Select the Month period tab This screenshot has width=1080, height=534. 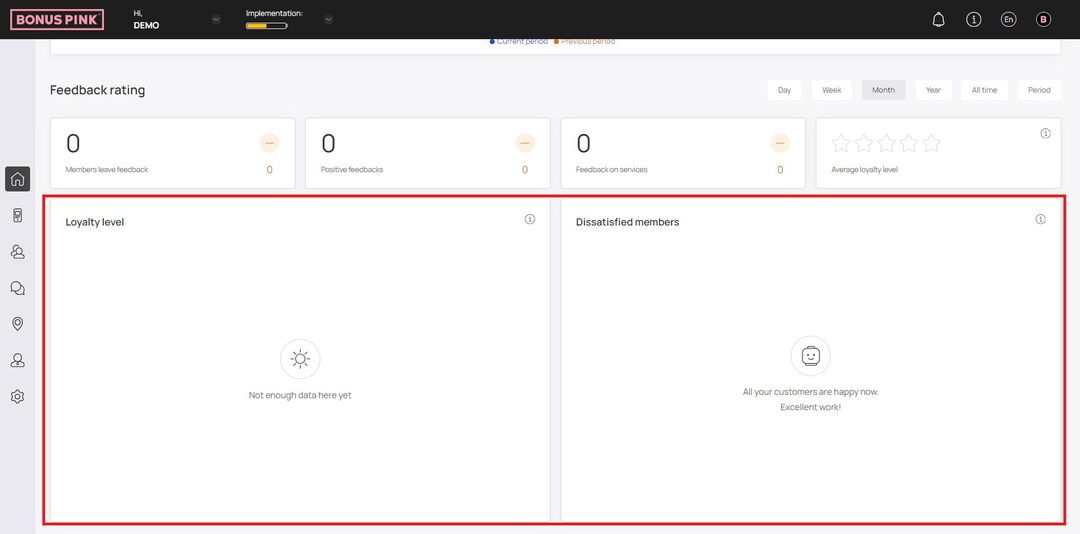884,90
